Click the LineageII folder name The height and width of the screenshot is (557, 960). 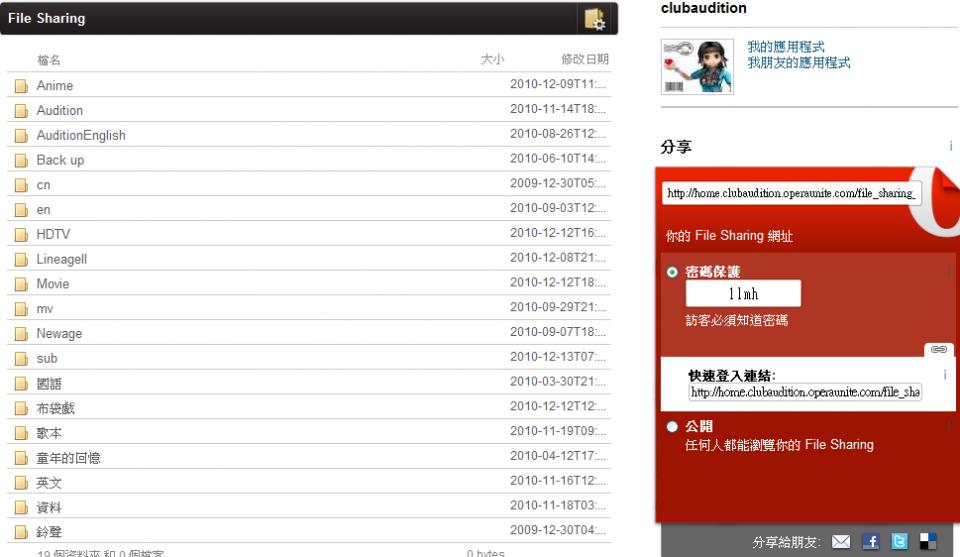coord(61,260)
